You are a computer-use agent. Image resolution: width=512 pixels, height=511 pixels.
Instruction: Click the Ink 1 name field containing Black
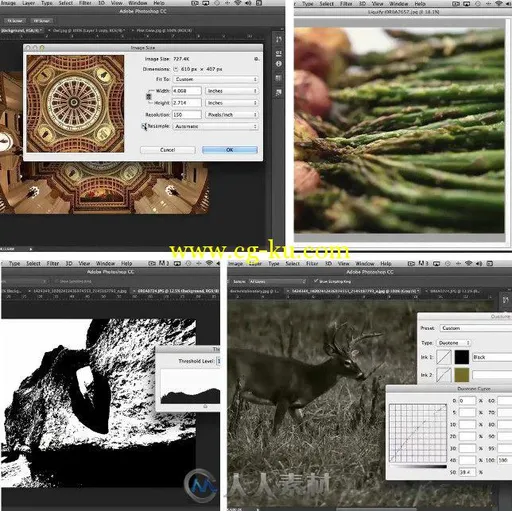point(492,357)
